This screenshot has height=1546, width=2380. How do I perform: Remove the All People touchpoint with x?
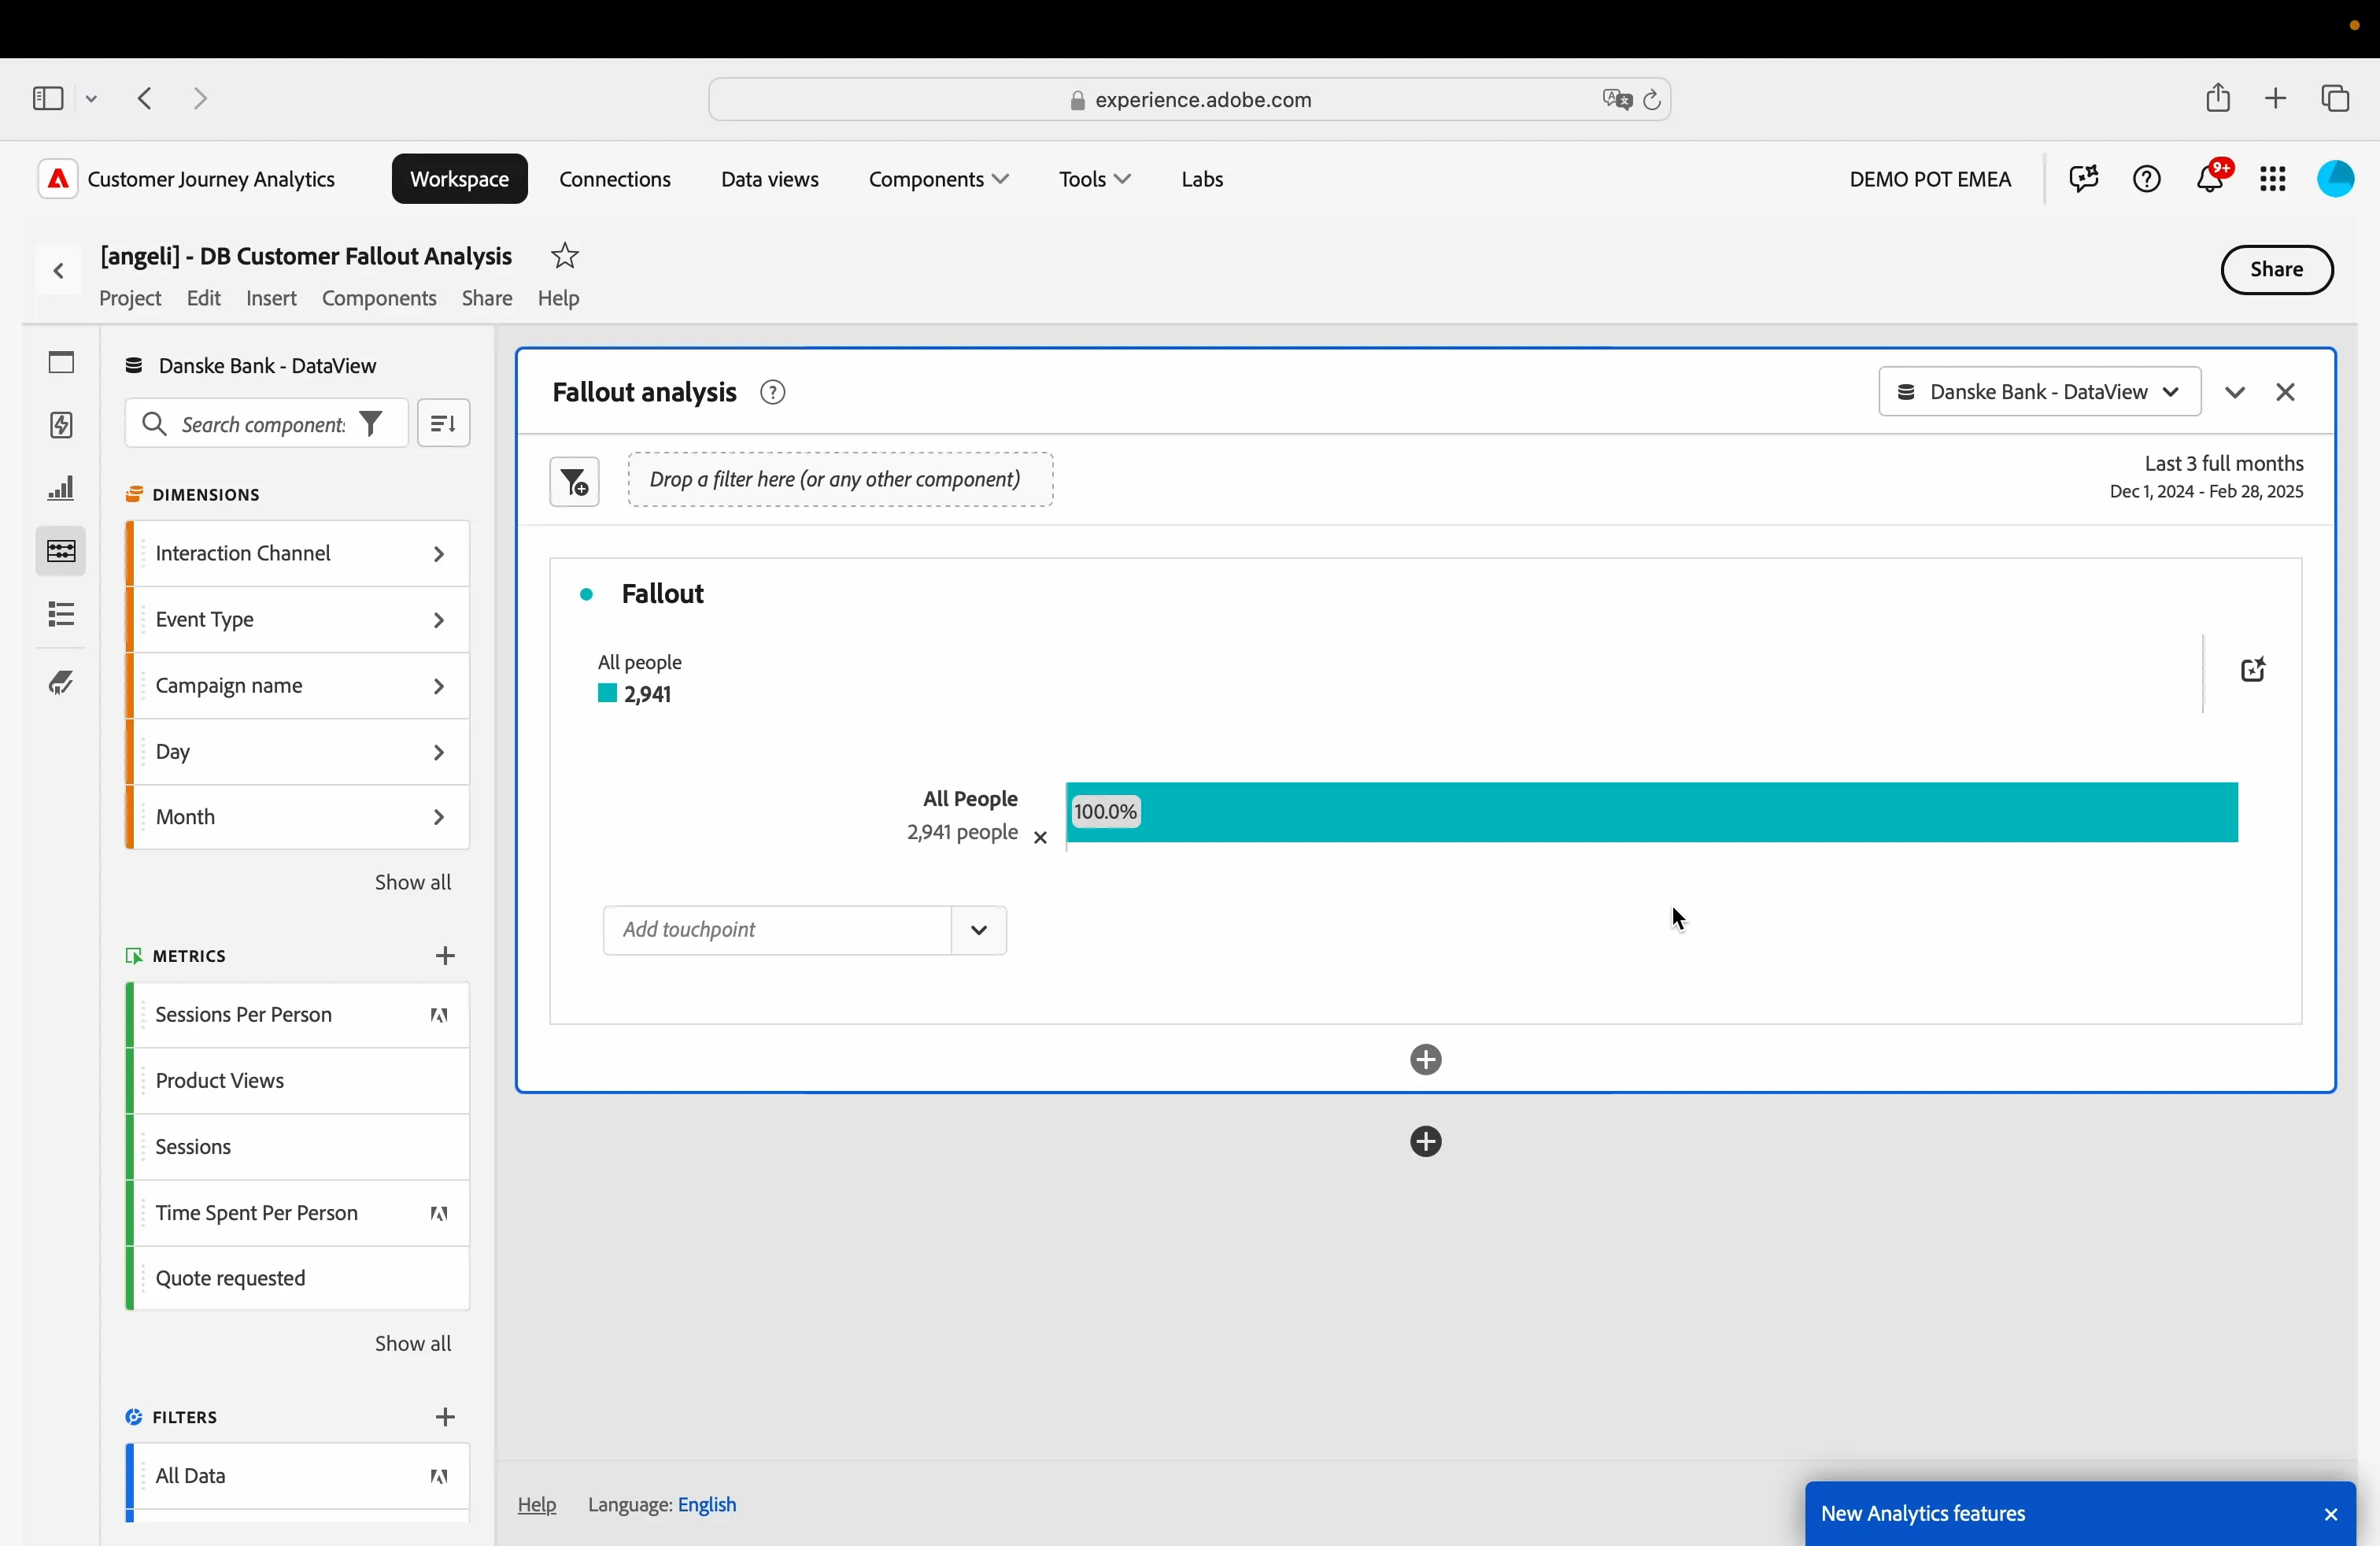point(1040,838)
